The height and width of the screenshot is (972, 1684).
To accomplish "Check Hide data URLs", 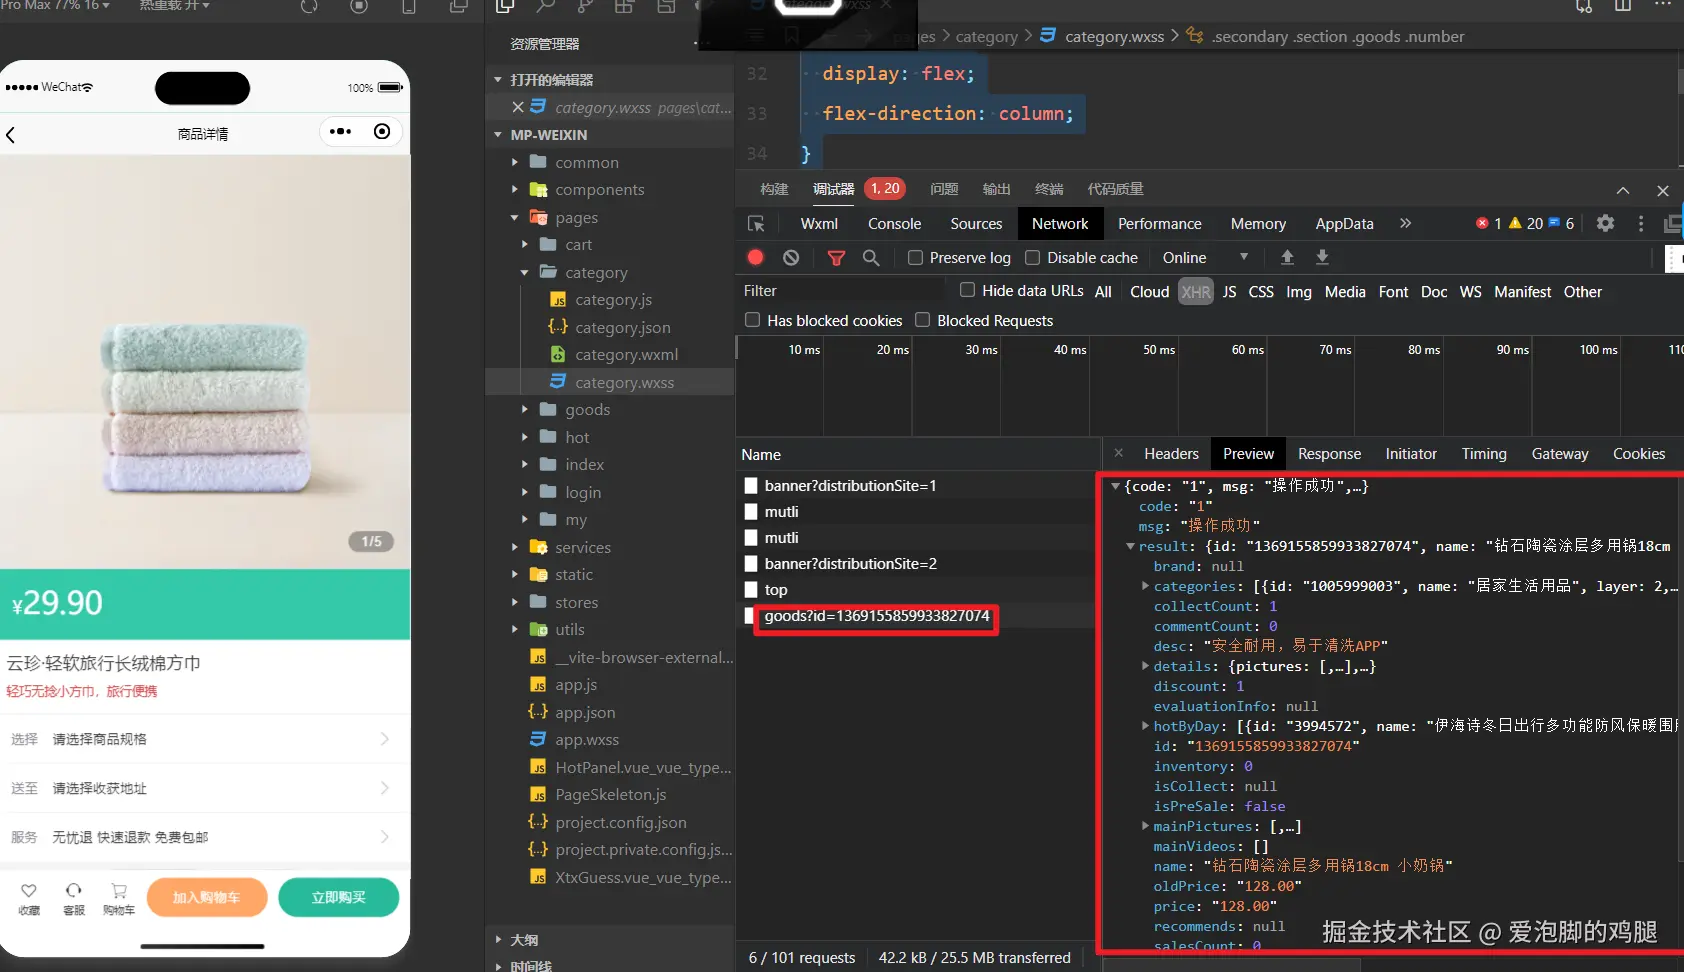I will 967,290.
